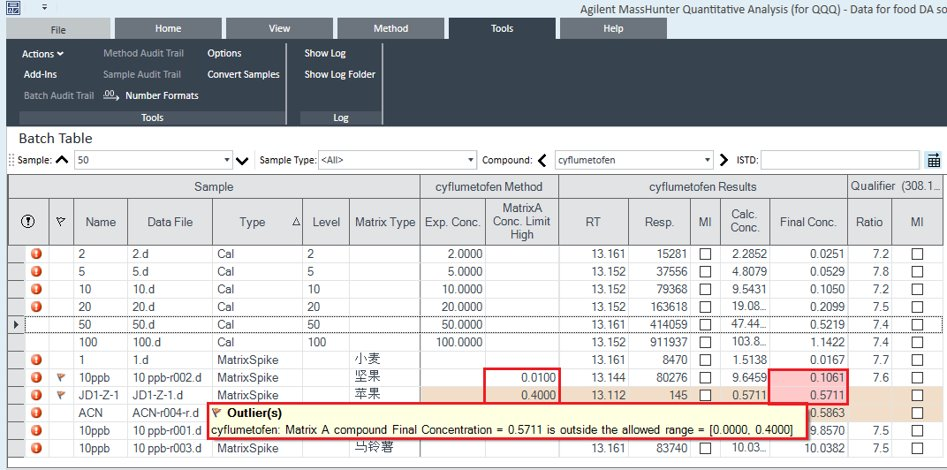
Task: Click Show Log Folder
Action: 339,74
